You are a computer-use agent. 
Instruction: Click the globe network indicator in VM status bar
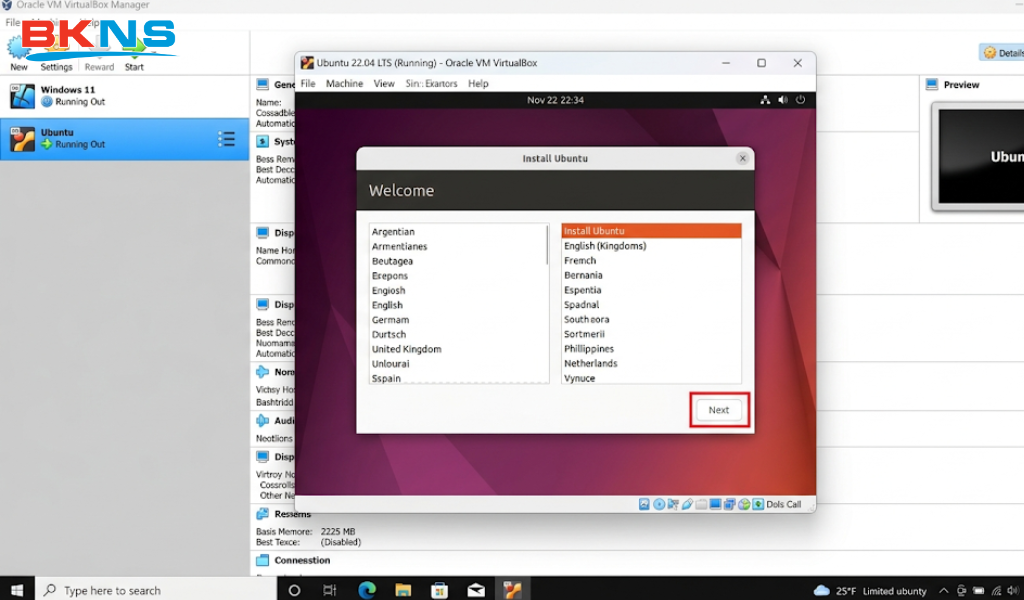[x=744, y=504]
